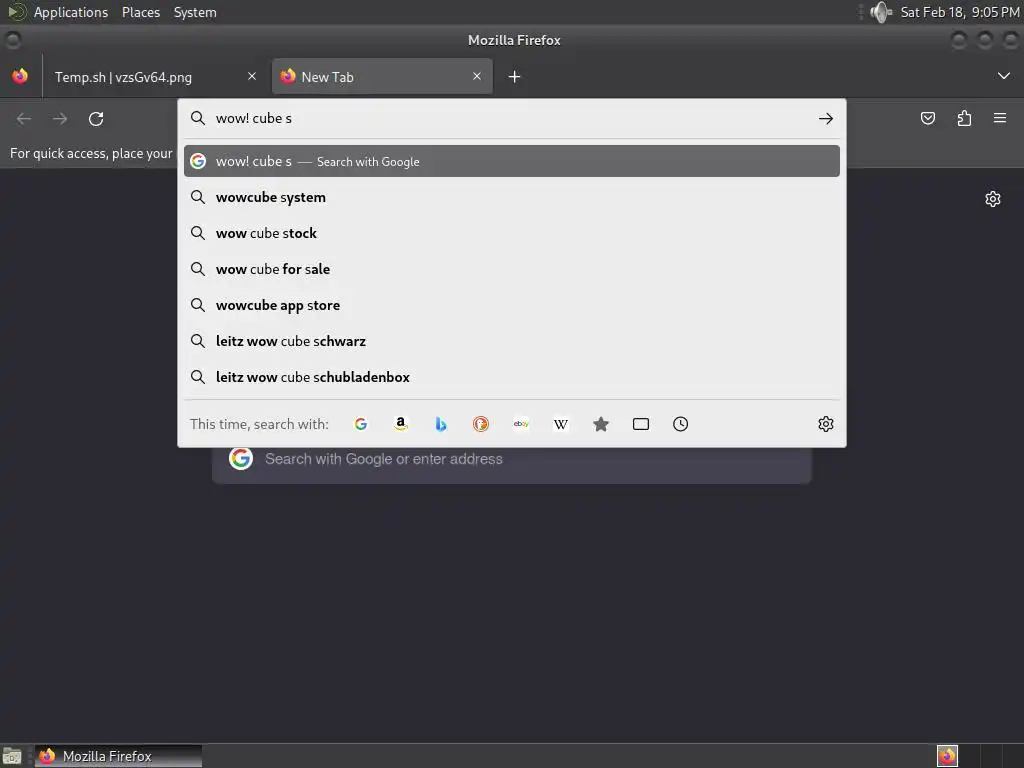
Task: Open search settings gear in dropdown
Action: click(825, 424)
